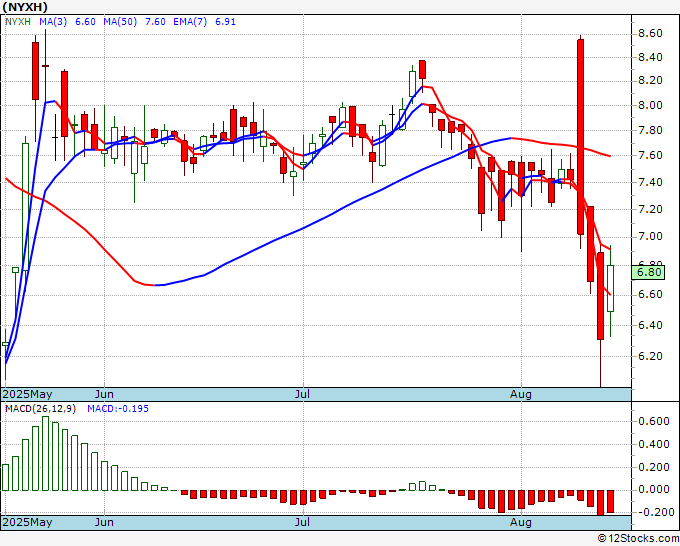This screenshot has height=546, width=680.
Task: Click Jul on the MACD time axis
Action: point(302,522)
